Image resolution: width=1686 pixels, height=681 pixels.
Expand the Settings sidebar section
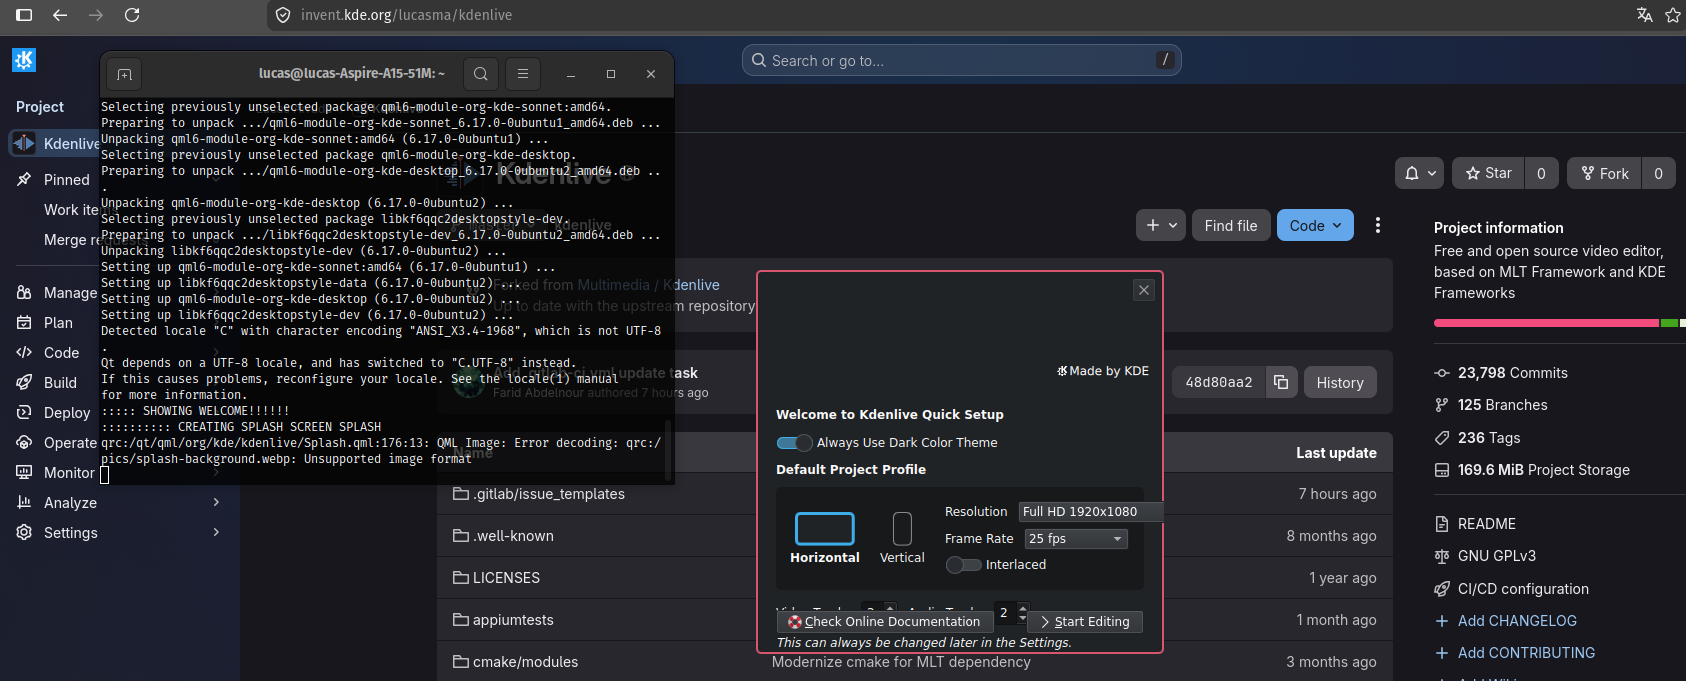click(70, 533)
